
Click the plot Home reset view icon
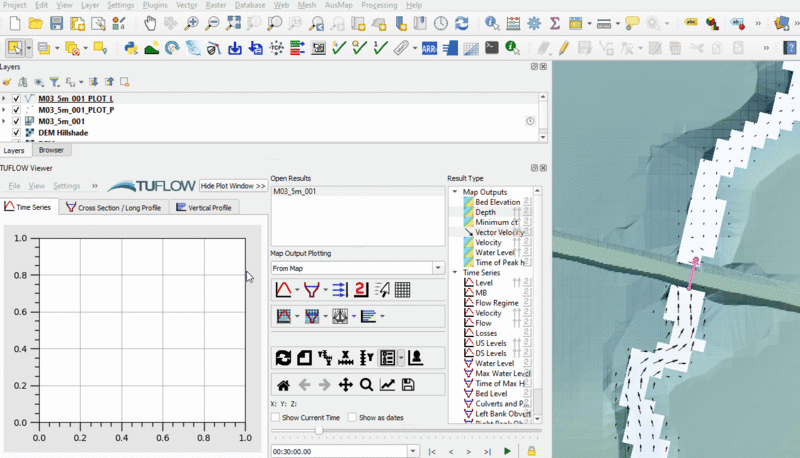283,385
